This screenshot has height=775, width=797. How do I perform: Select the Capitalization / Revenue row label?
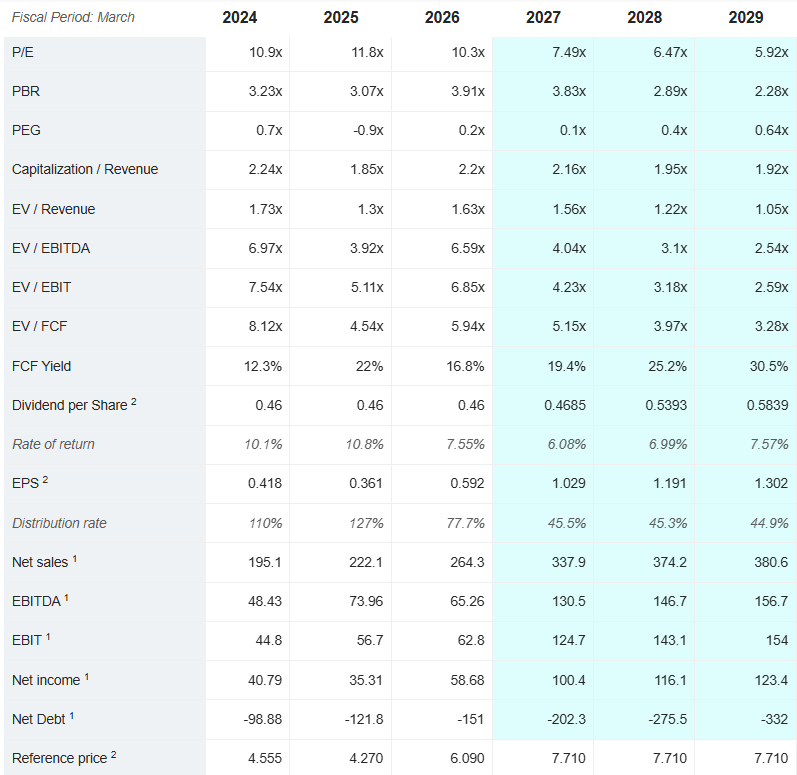(85, 169)
